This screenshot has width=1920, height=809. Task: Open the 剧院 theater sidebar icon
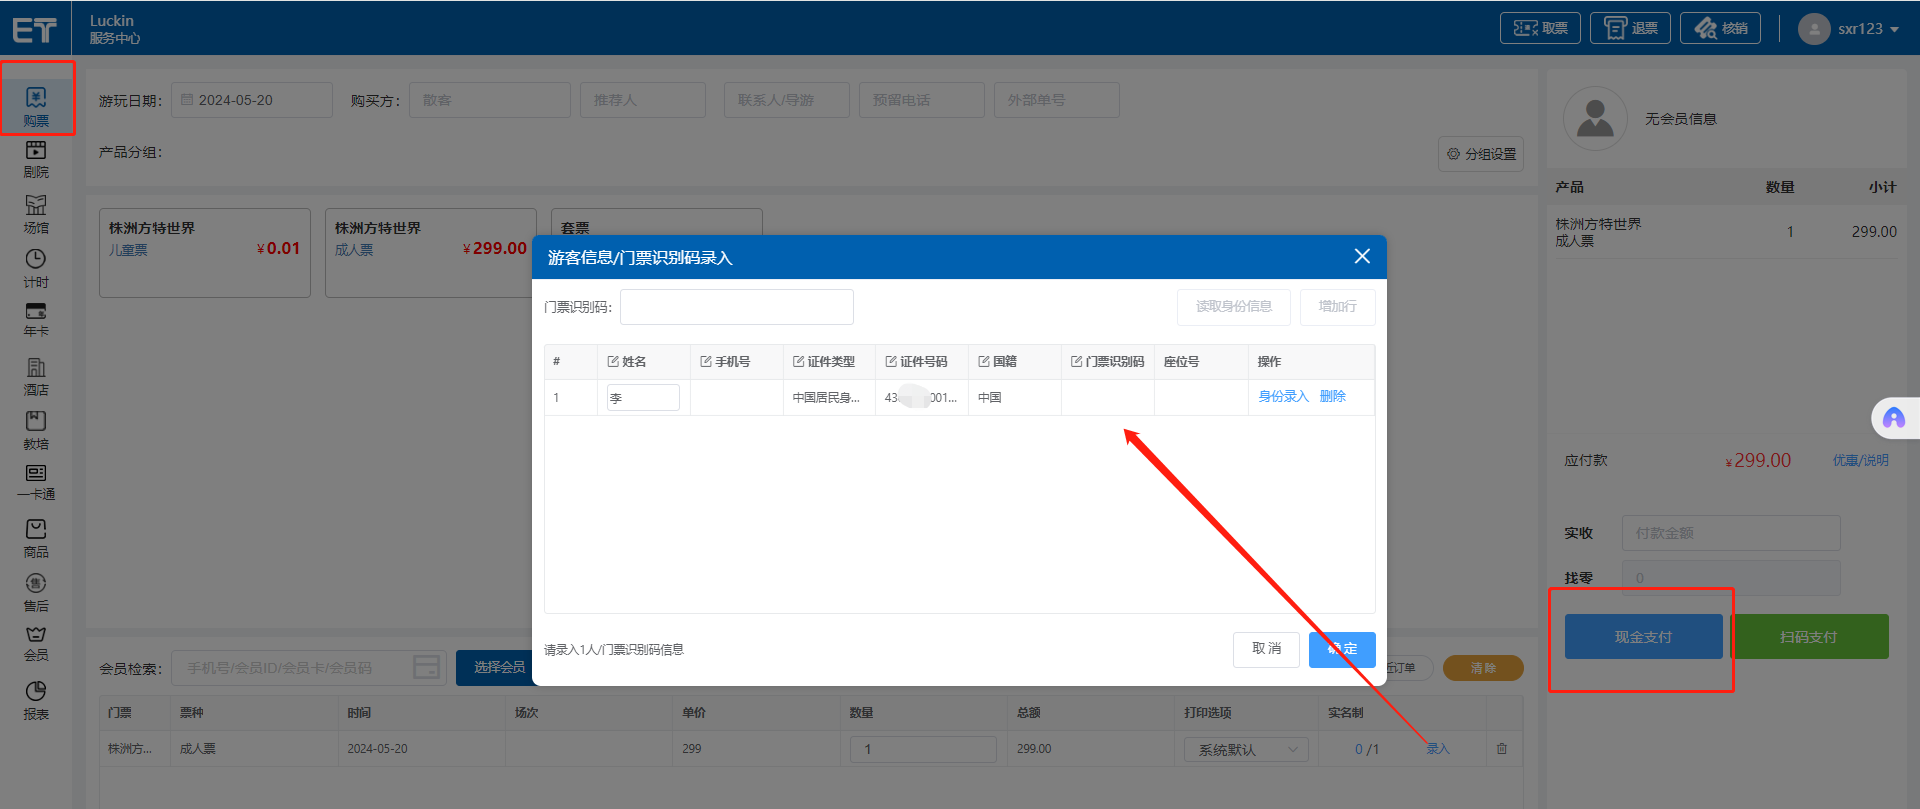click(x=36, y=158)
